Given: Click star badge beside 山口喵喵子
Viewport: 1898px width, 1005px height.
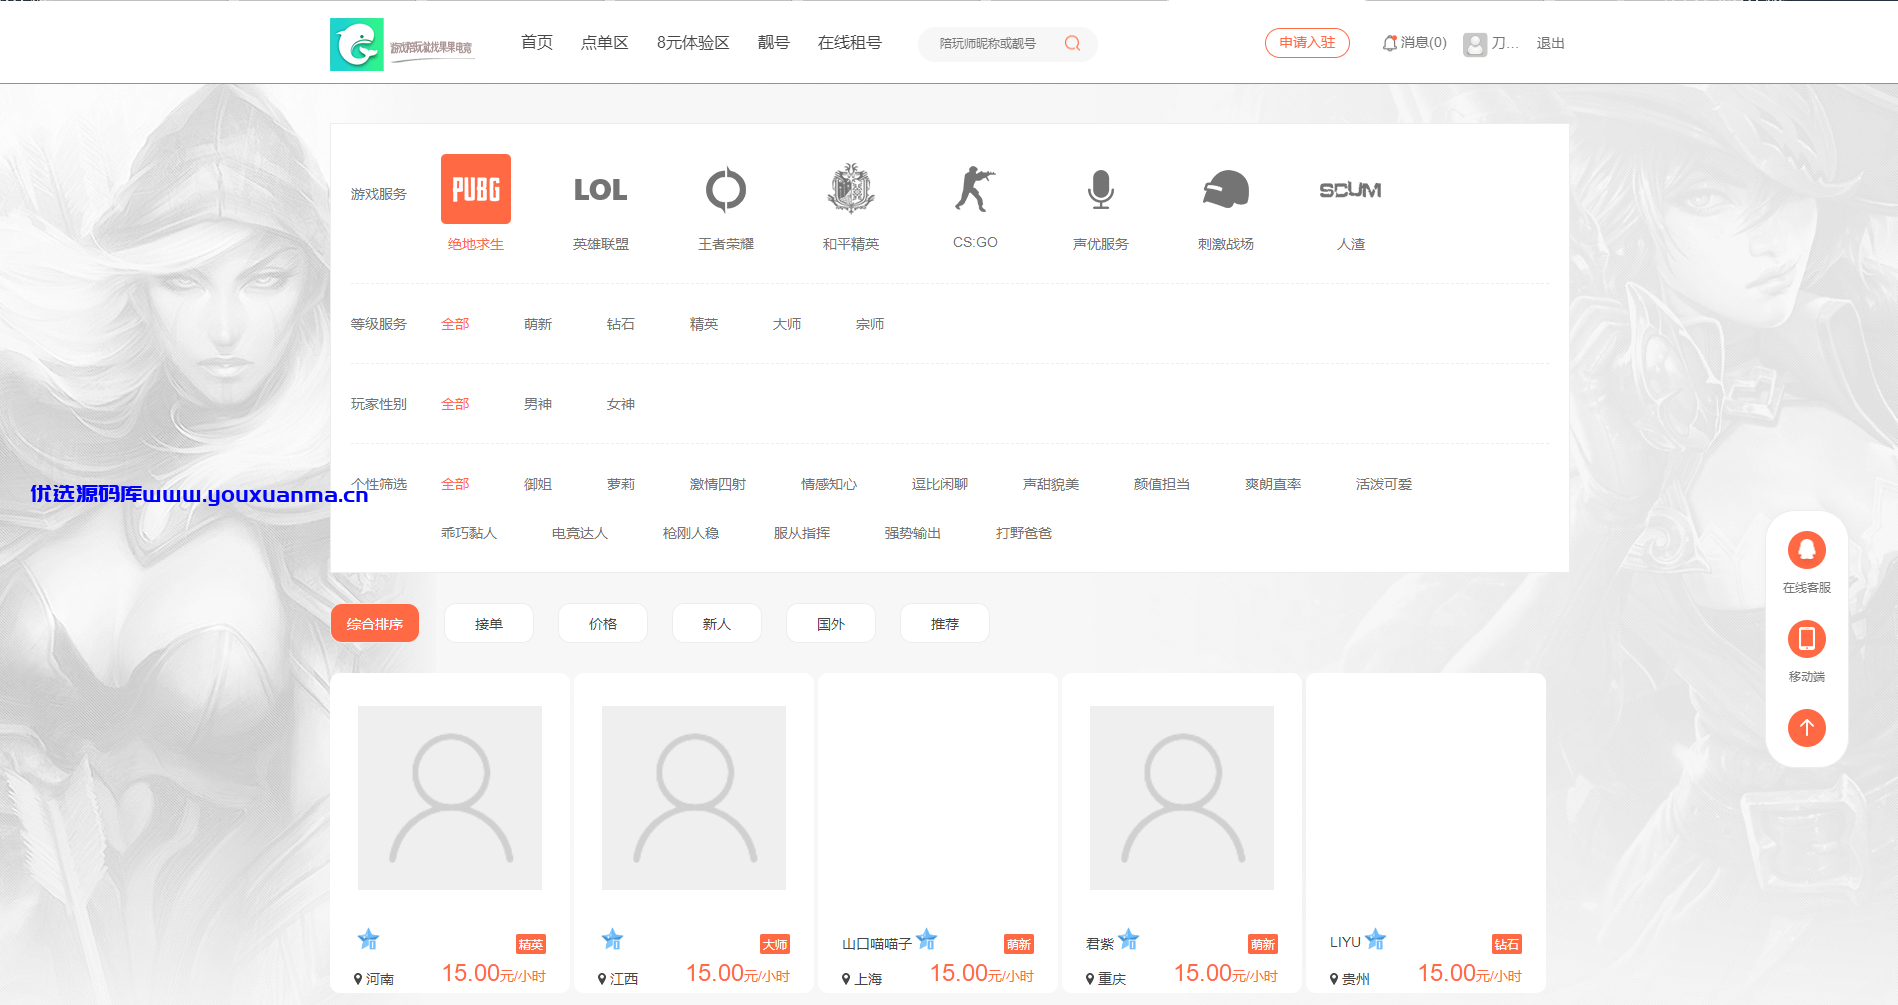Looking at the screenshot, I should coord(927,939).
